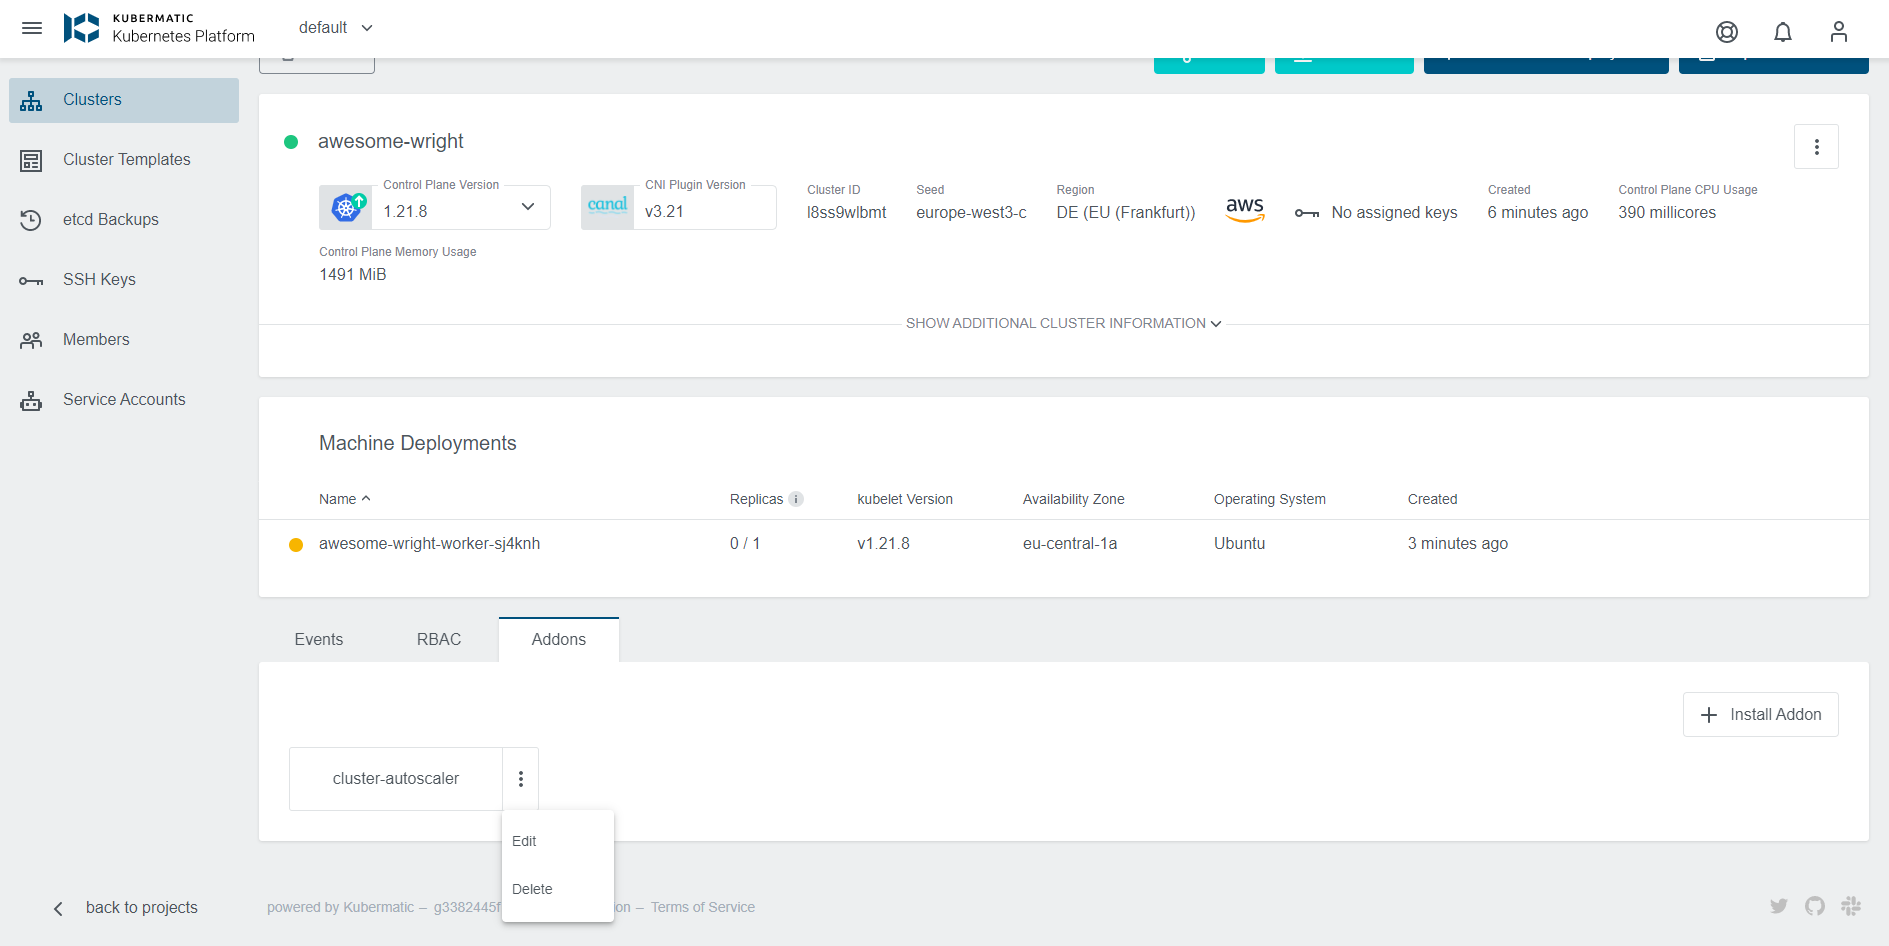Open the hamburger navigation menu
Viewport: 1889px width, 946px height.
click(32, 28)
